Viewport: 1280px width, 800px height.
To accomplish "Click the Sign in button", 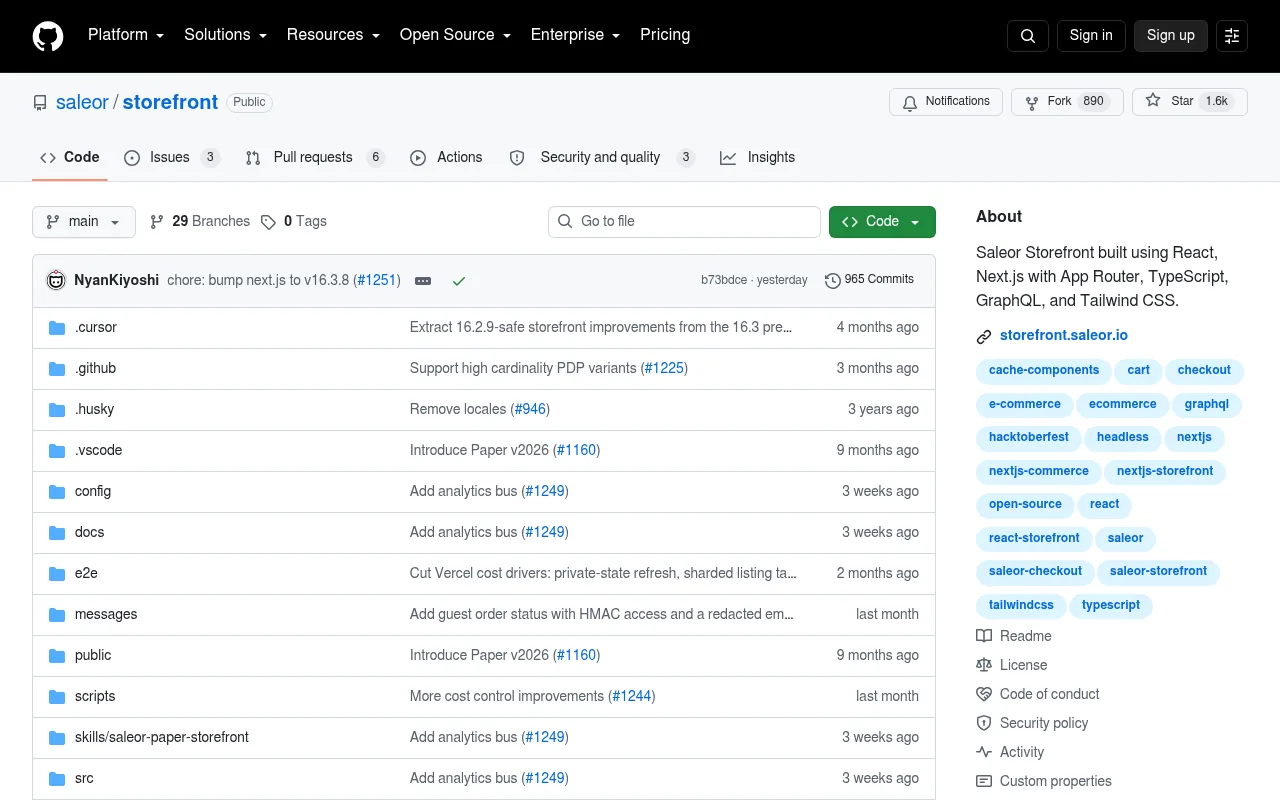I will tap(1091, 36).
